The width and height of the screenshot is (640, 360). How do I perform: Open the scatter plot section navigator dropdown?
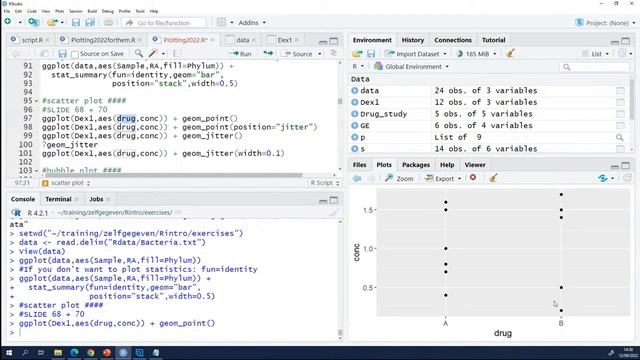click(x=66, y=183)
